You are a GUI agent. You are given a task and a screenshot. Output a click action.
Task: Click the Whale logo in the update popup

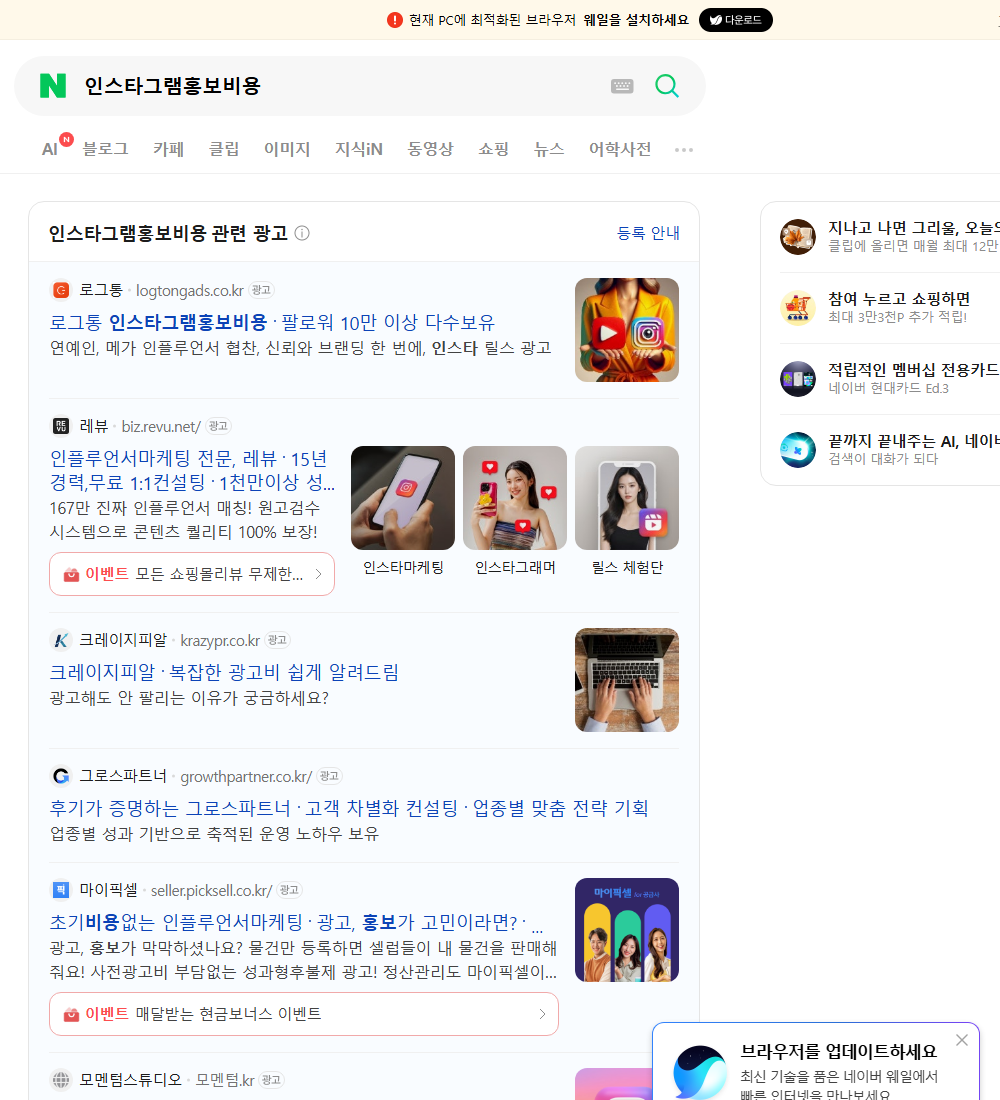(x=700, y=1072)
